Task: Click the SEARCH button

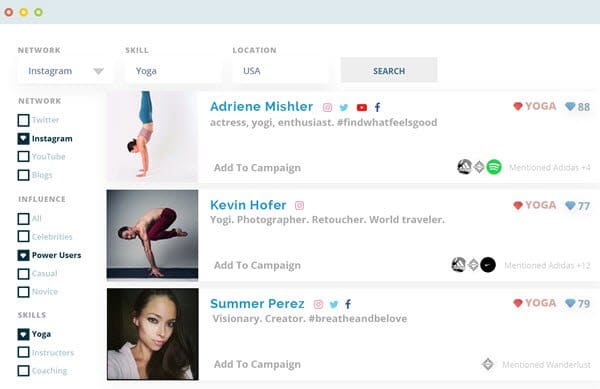Action: point(389,70)
